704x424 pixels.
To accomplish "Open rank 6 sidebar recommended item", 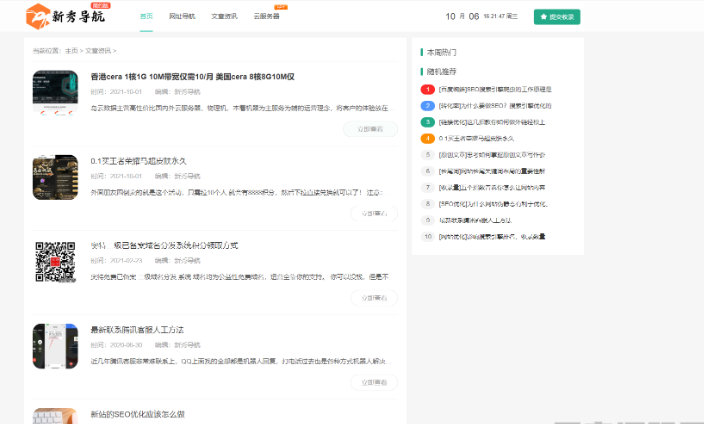I will tap(492, 171).
